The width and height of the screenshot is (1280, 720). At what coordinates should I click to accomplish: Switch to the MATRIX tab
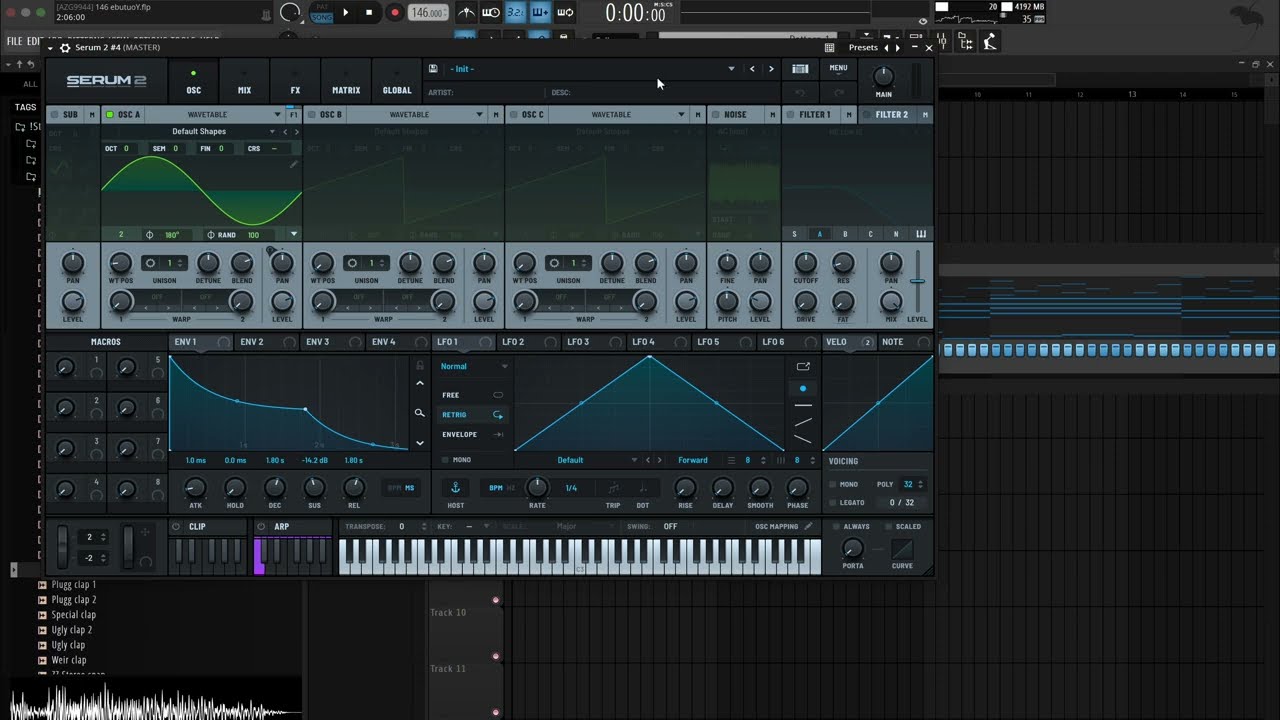(x=346, y=82)
